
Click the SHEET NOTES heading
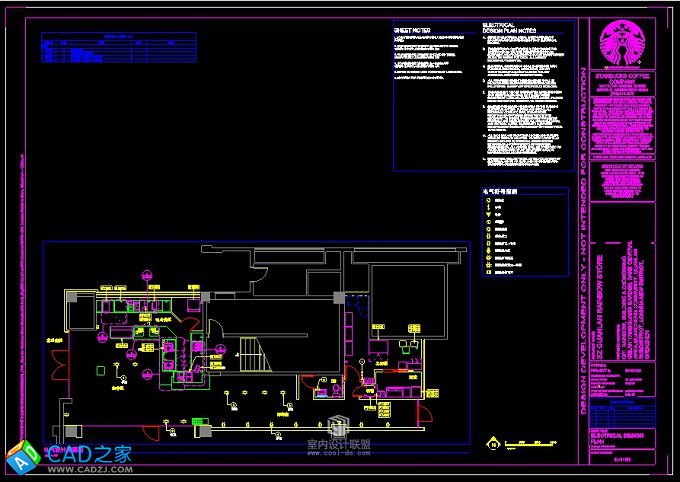click(413, 30)
